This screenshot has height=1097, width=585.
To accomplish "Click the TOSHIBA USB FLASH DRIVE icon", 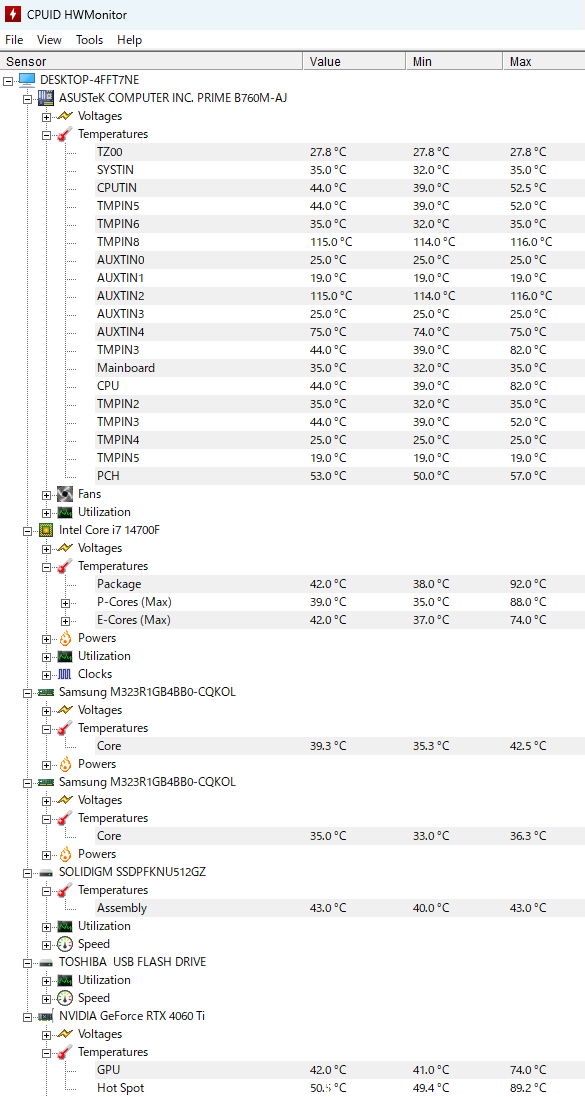I will (46, 962).
